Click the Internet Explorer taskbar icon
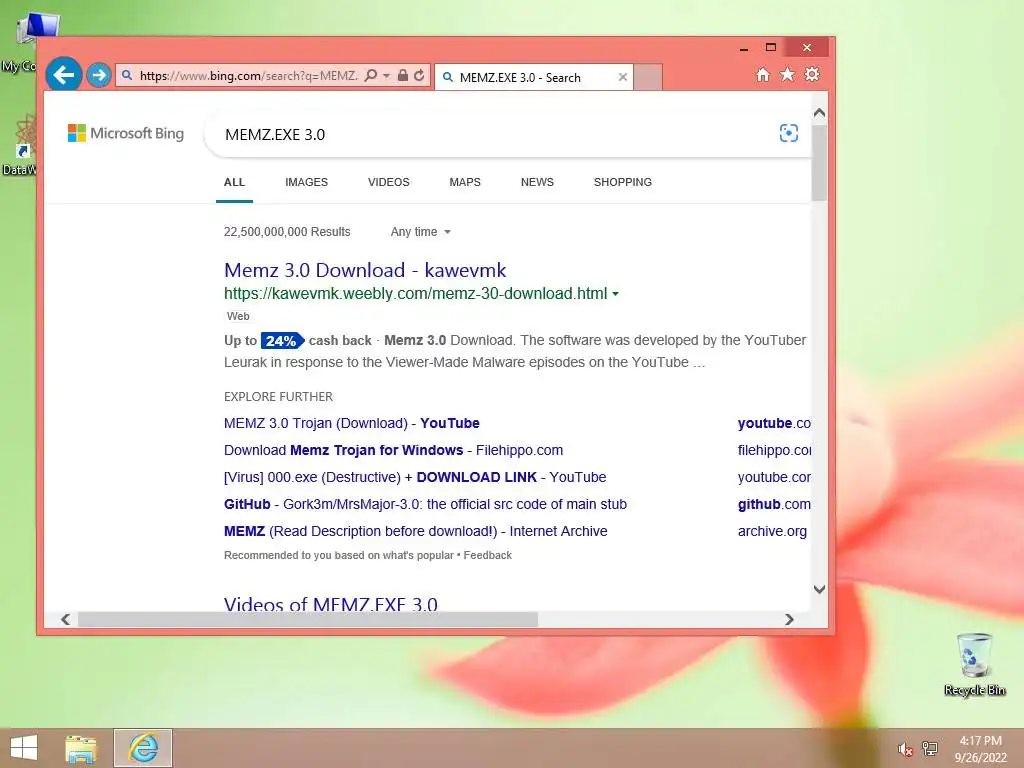This screenshot has width=1024, height=768. click(x=143, y=748)
